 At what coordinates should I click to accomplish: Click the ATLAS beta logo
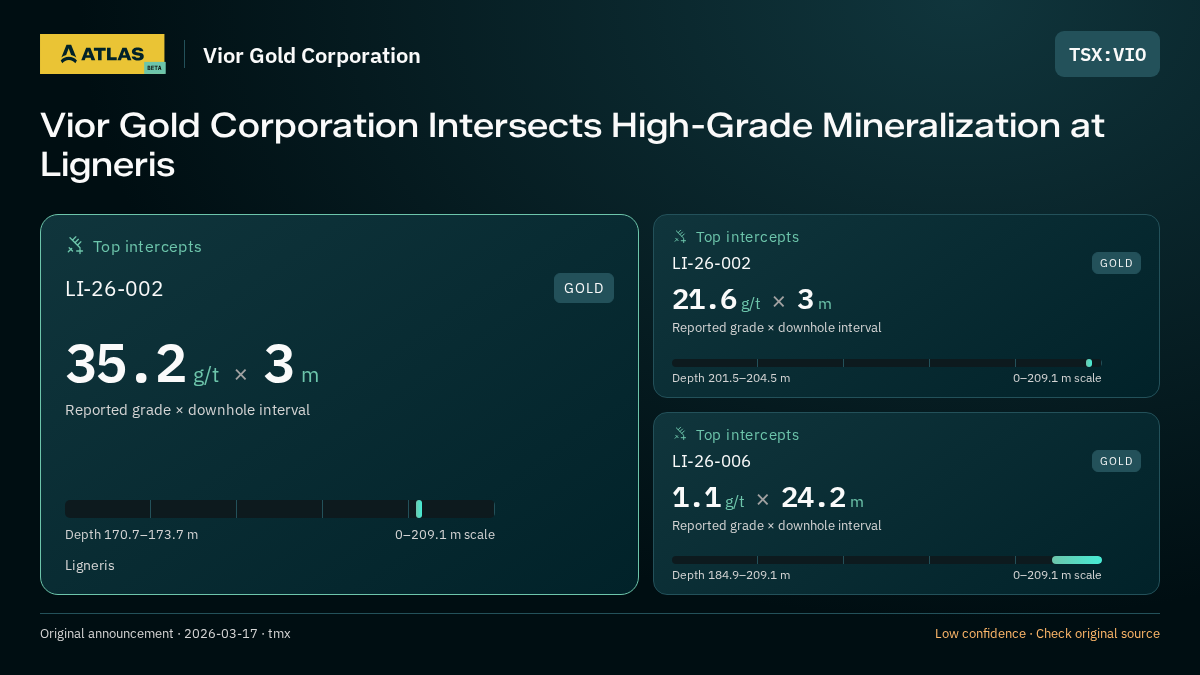tap(102, 54)
